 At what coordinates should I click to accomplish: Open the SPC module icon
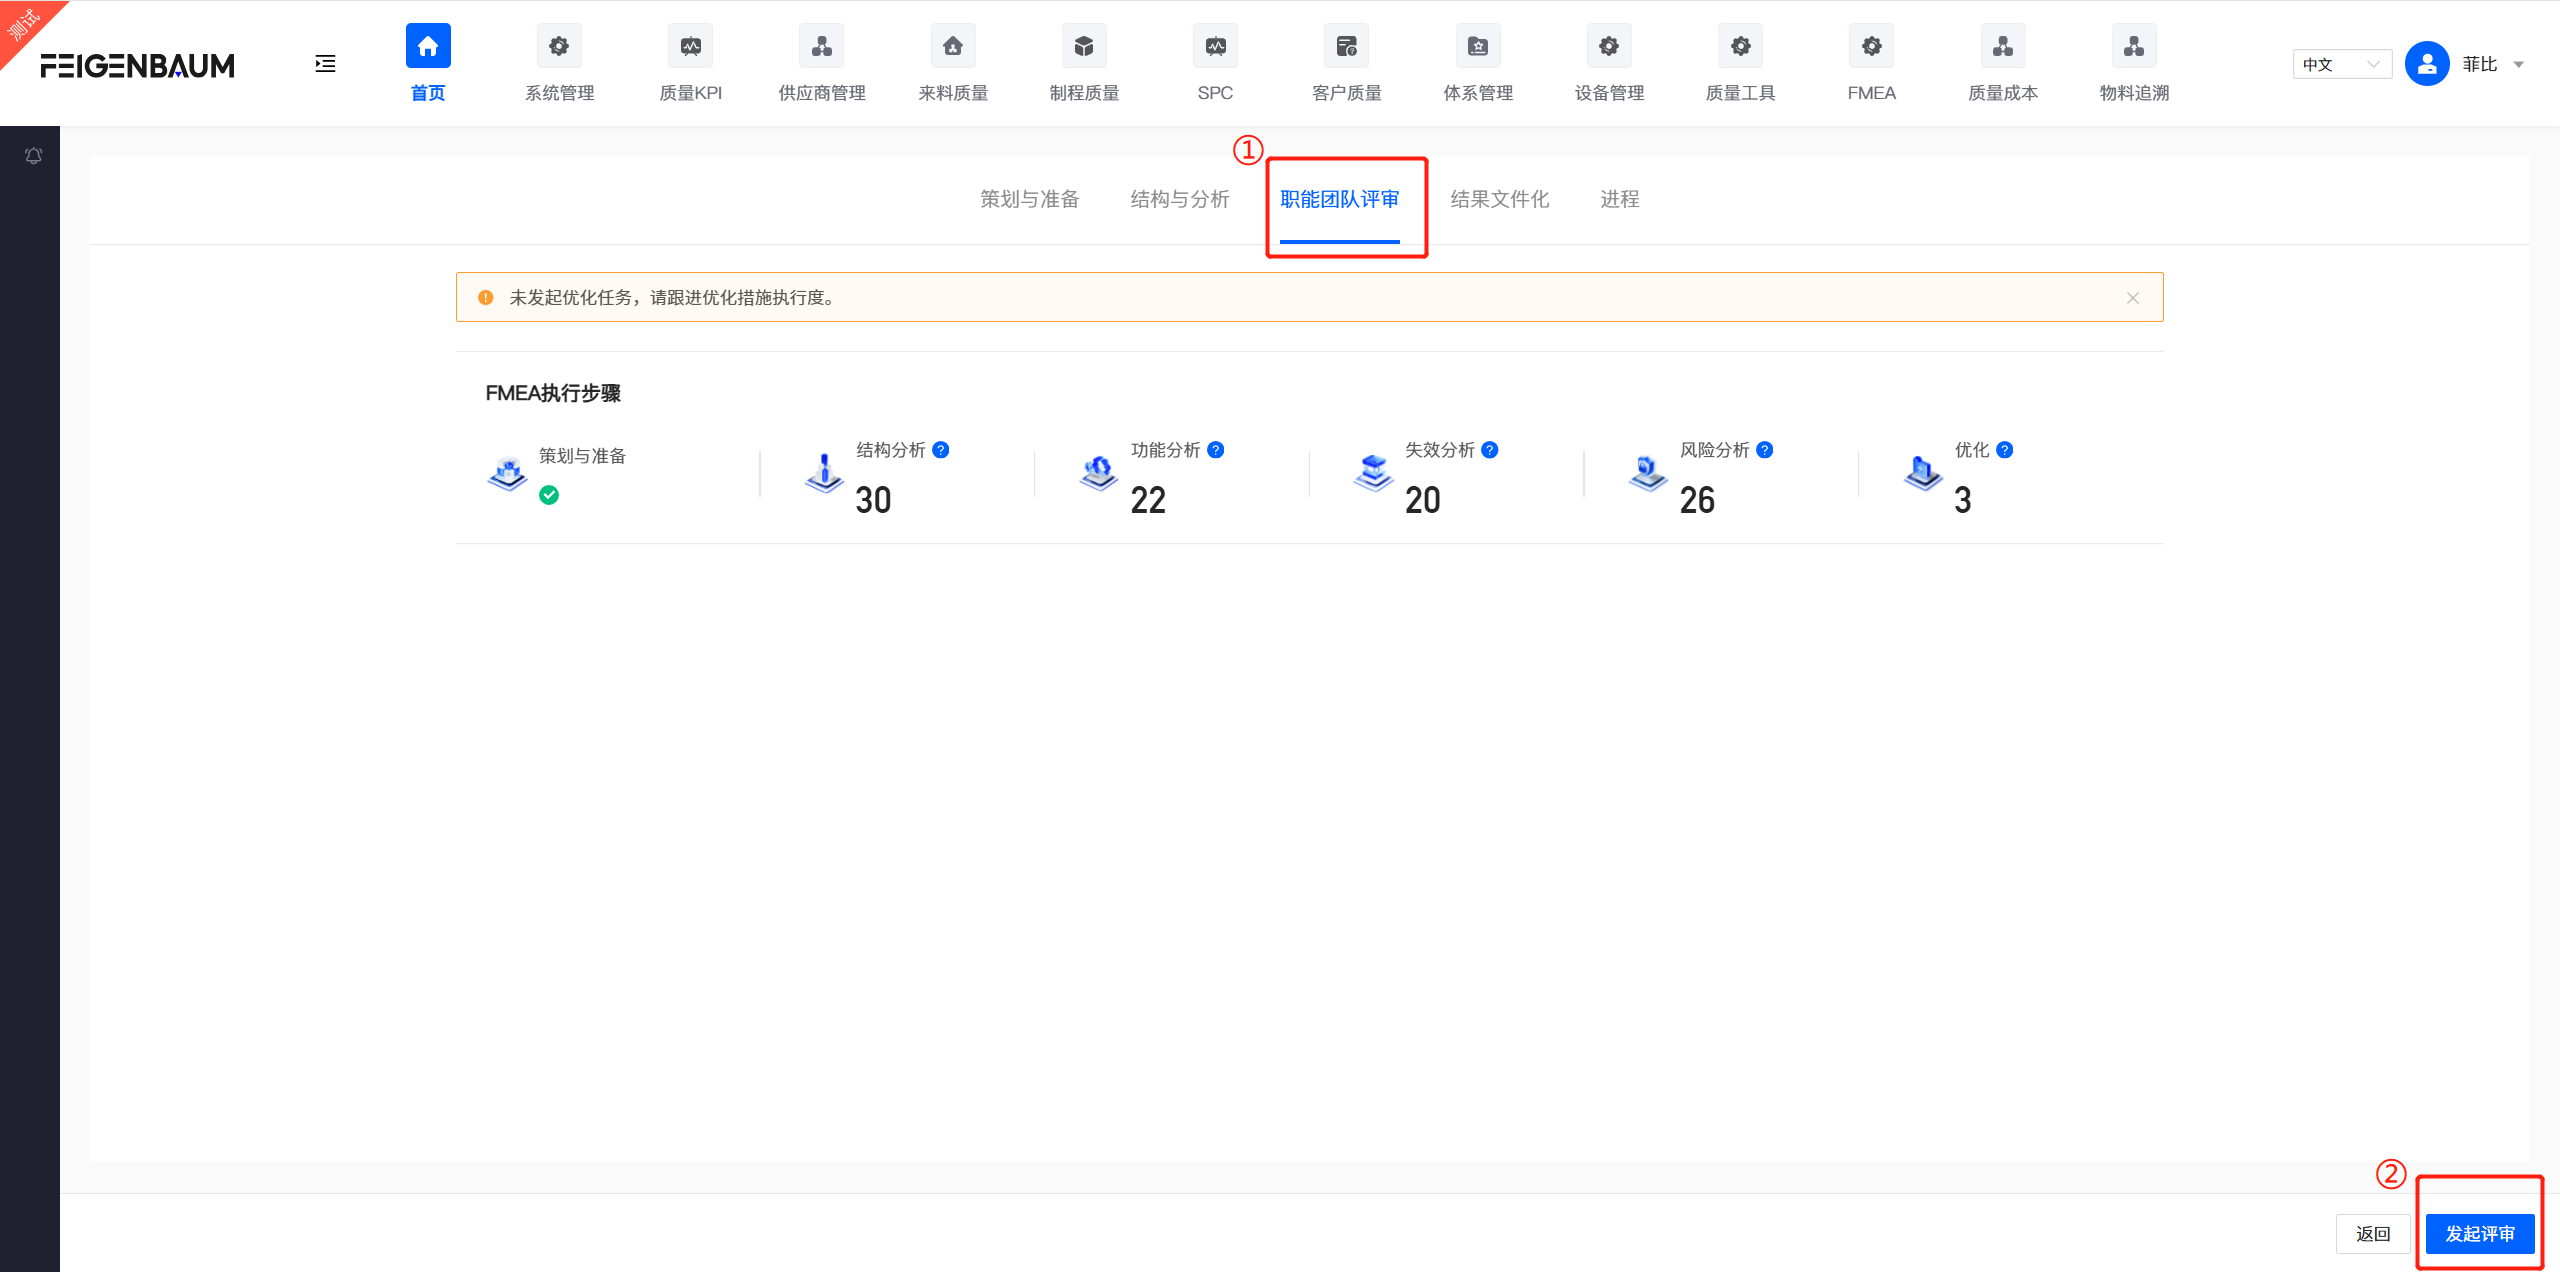[1215, 47]
